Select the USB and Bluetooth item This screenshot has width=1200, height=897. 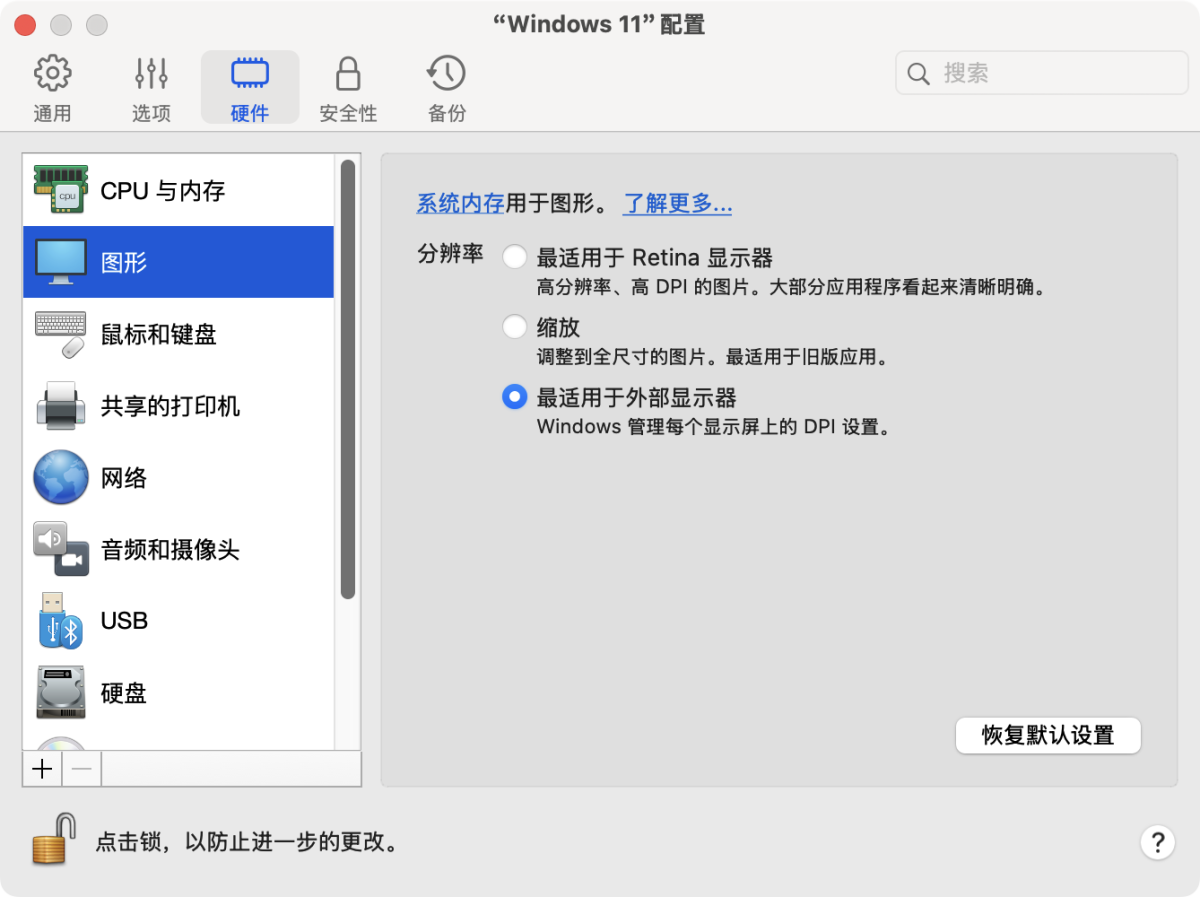tap(124, 621)
